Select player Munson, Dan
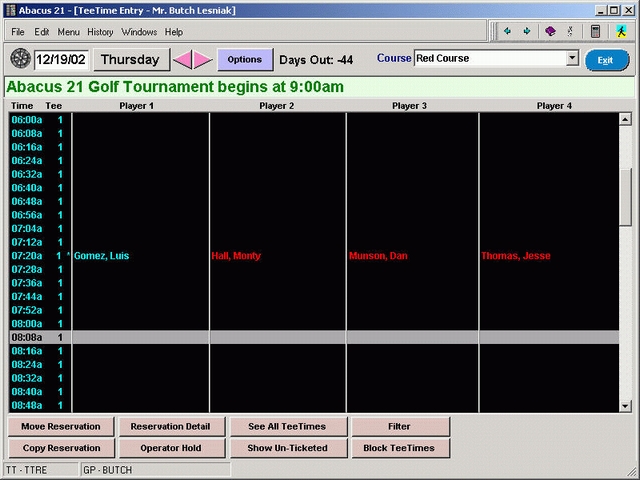Viewport: 640px width, 480px height. 378,256
